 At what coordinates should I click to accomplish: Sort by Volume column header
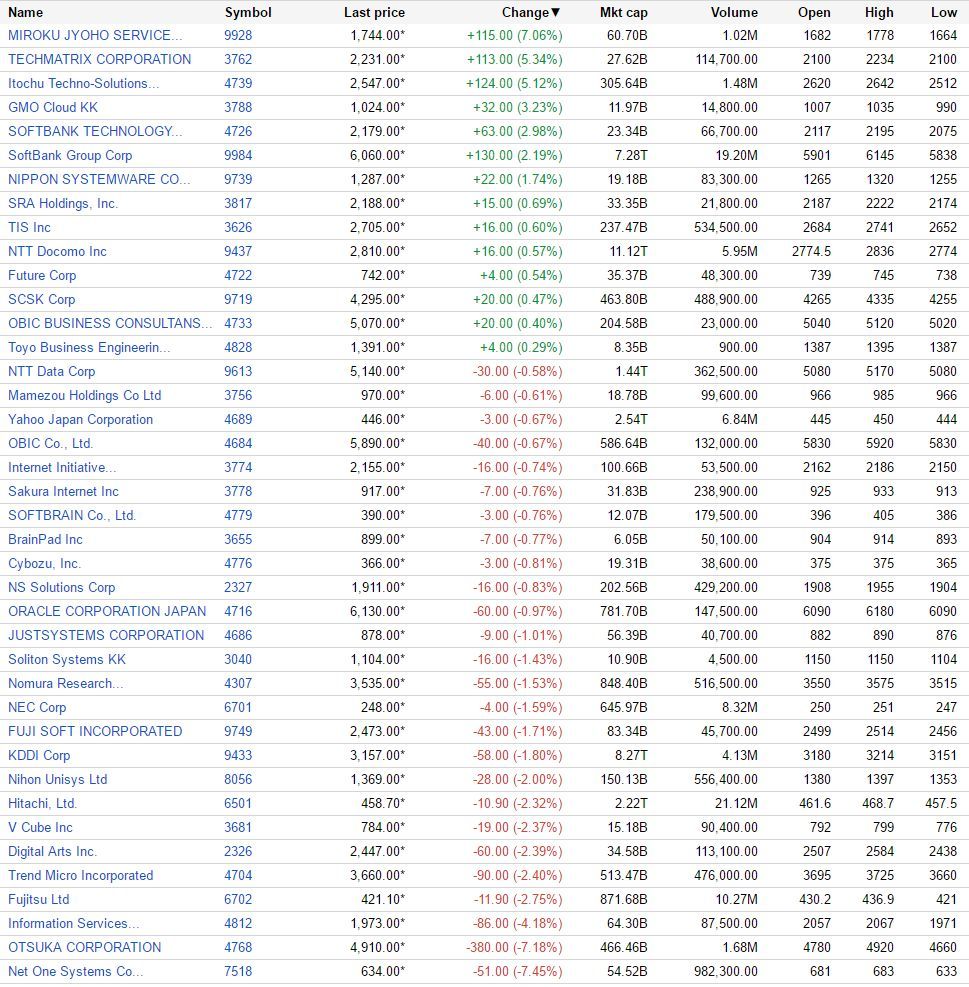tap(734, 12)
